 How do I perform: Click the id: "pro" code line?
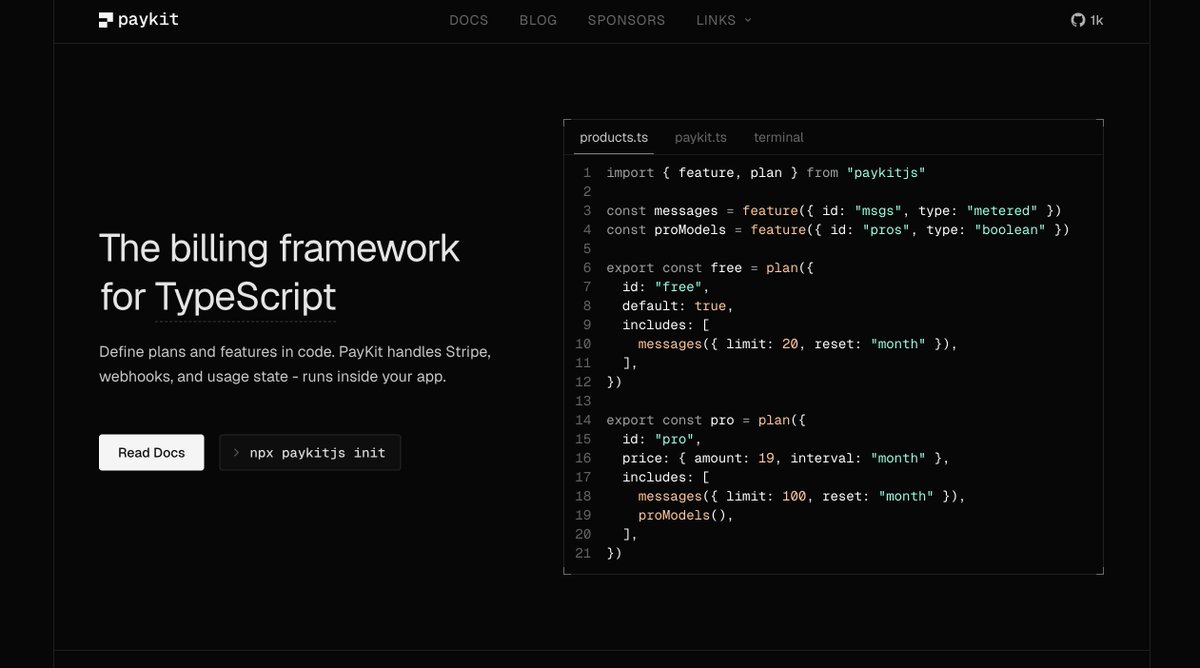click(x=661, y=438)
